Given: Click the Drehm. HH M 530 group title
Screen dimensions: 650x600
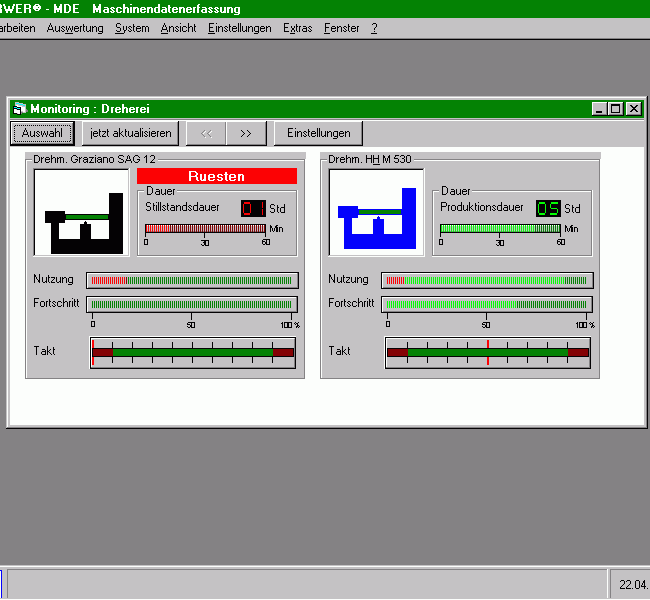Looking at the screenshot, I should pyautogui.click(x=370, y=159).
